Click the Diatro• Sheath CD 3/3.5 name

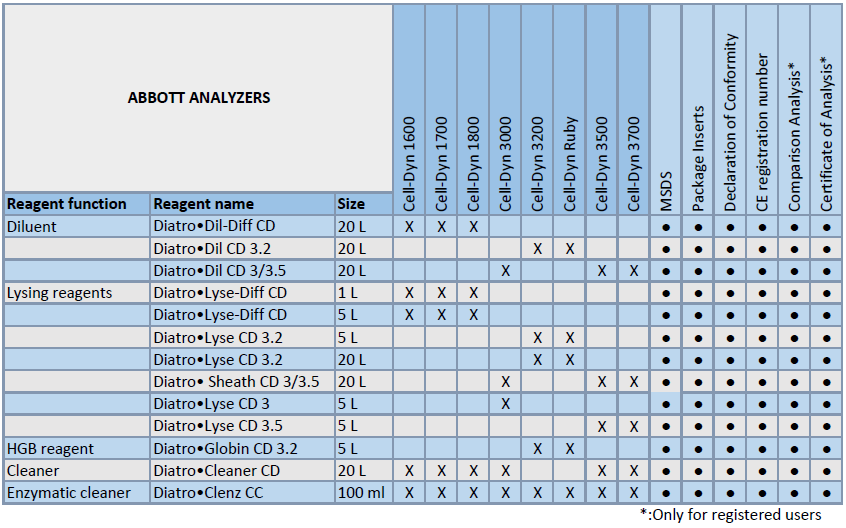pyautogui.click(x=236, y=382)
